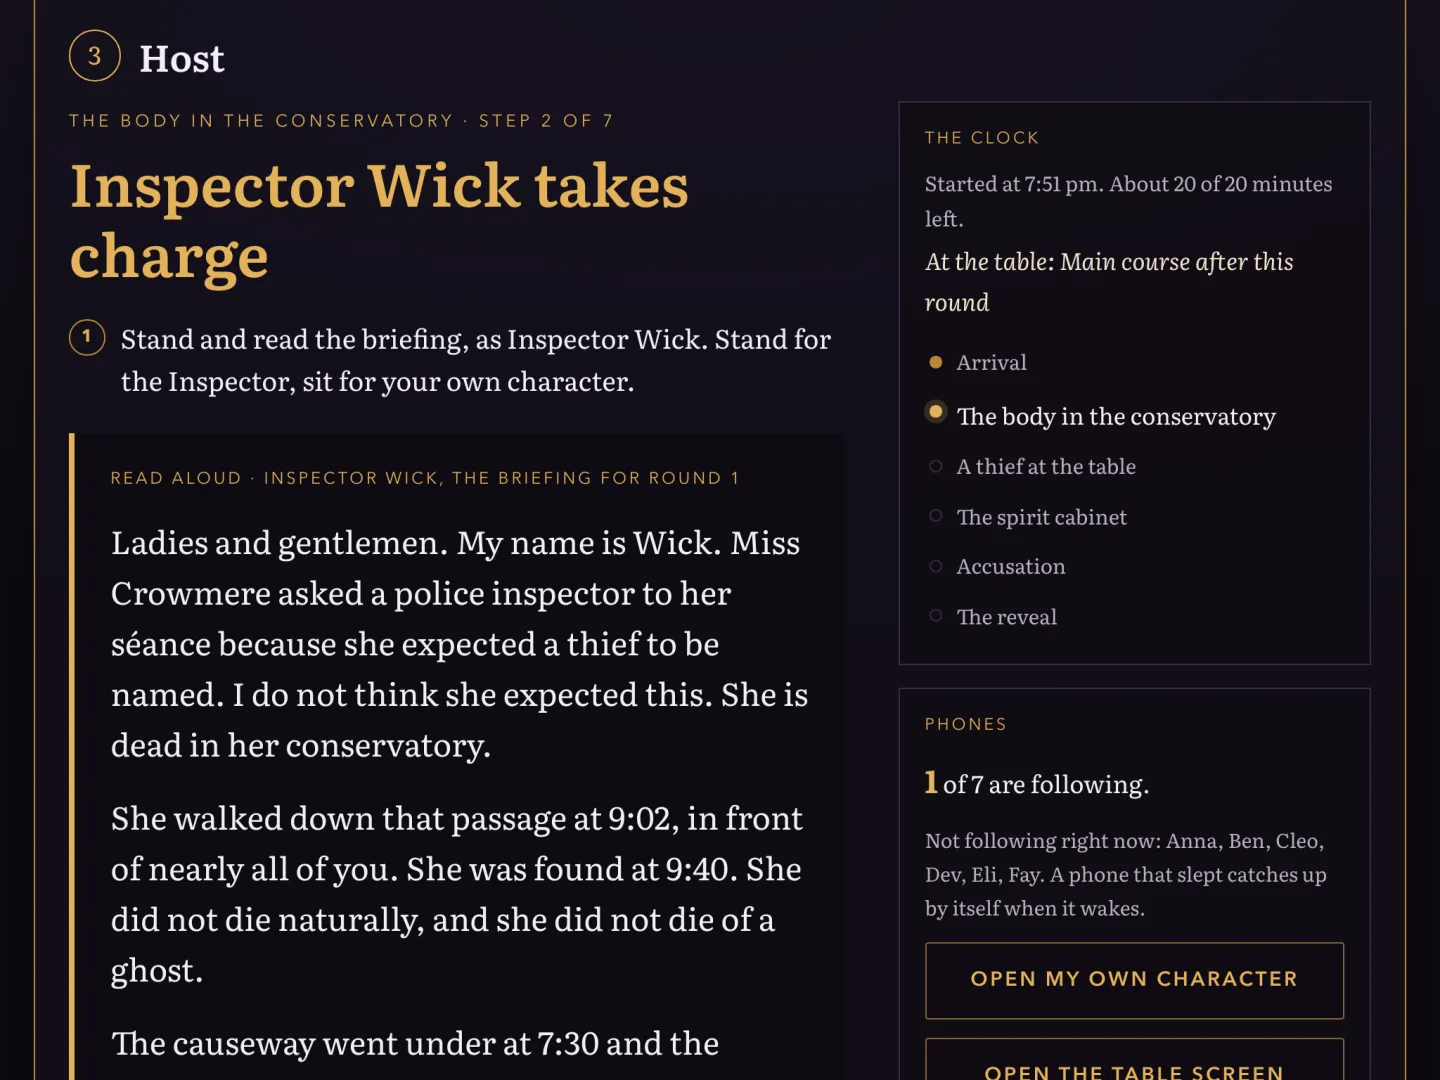
Task: Select the Arrival timeline dot
Action: point(935,362)
